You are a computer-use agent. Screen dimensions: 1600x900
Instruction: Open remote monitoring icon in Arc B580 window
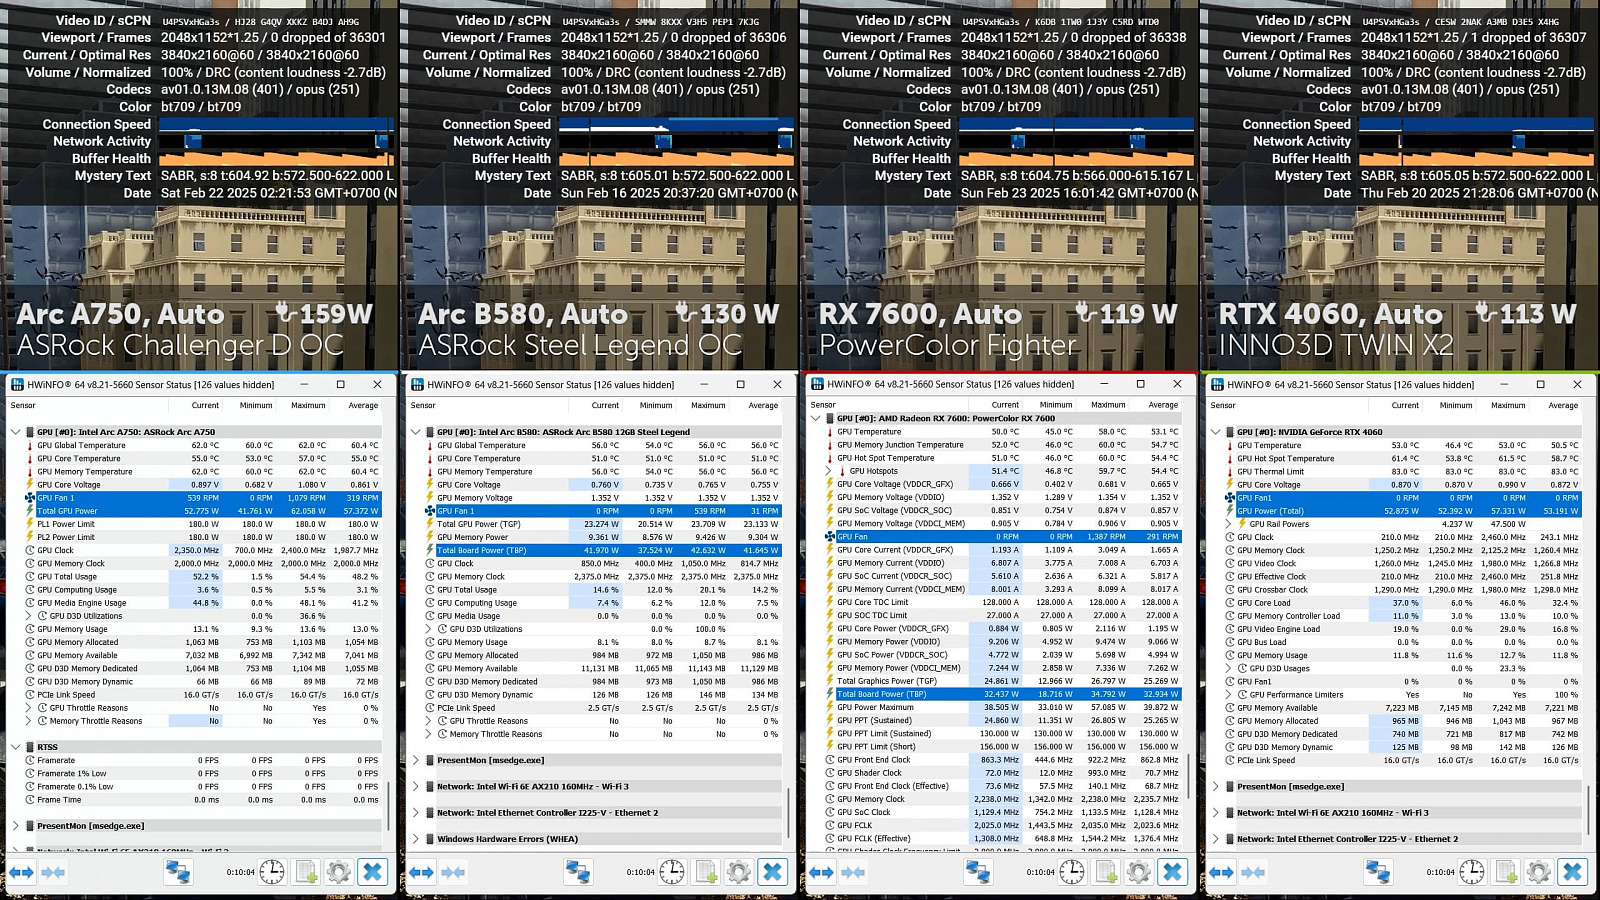click(x=578, y=872)
